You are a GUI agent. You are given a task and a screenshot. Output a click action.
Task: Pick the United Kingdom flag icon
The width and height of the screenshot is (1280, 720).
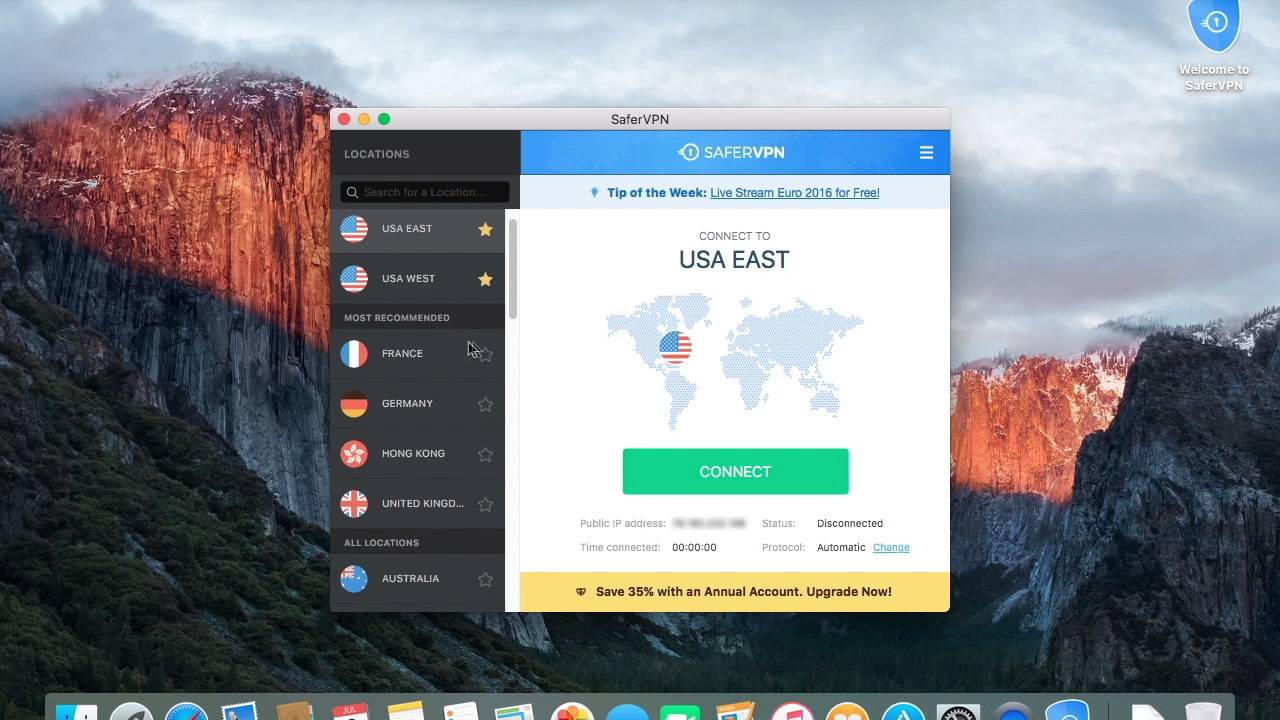click(x=354, y=504)
